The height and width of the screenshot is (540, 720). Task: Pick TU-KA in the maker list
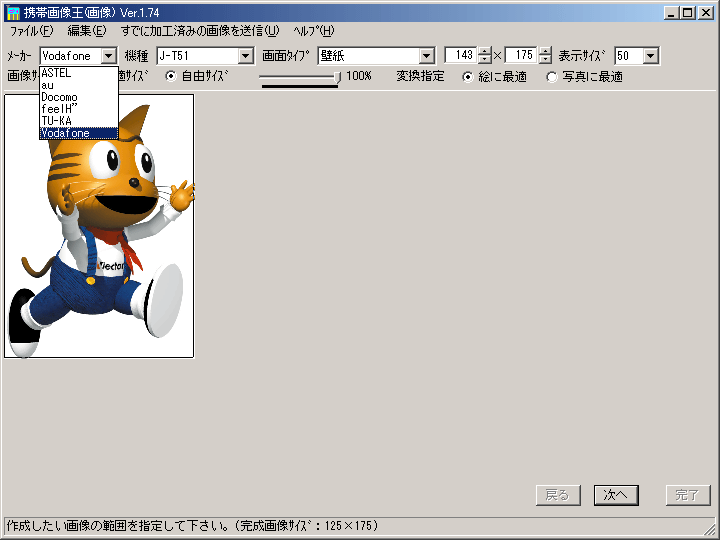(79, 121)
